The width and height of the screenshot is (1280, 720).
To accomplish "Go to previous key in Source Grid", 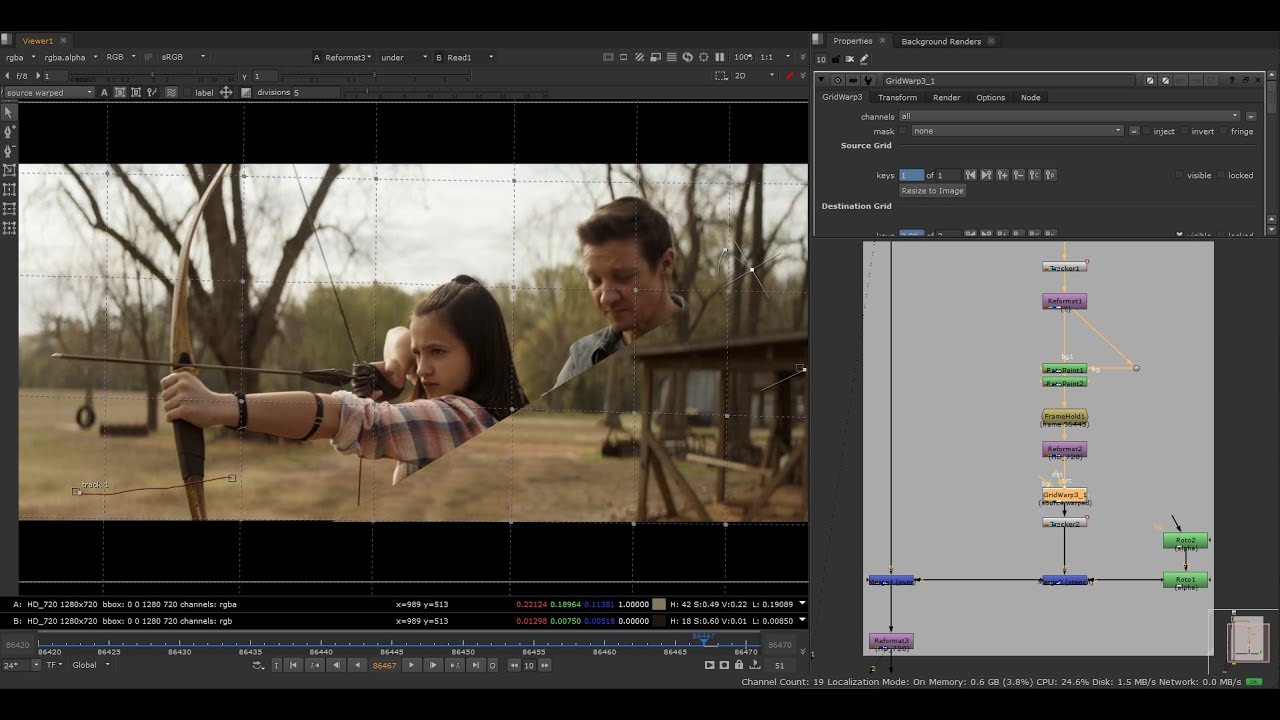I will point(970,175).
